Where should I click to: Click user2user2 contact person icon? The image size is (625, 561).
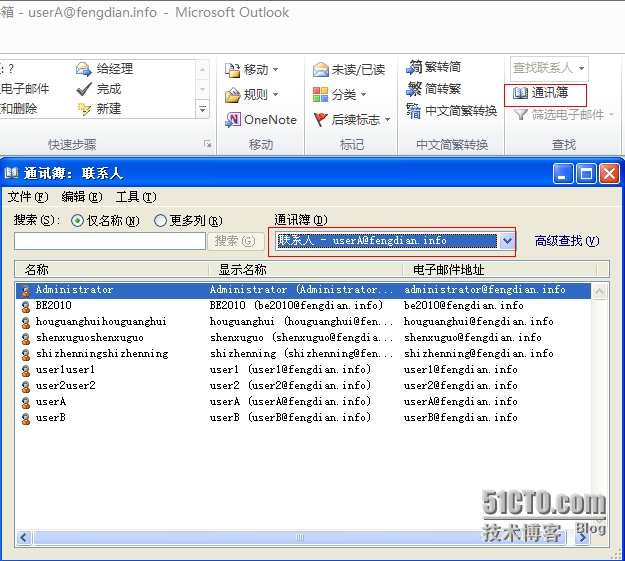click(26, 387)
